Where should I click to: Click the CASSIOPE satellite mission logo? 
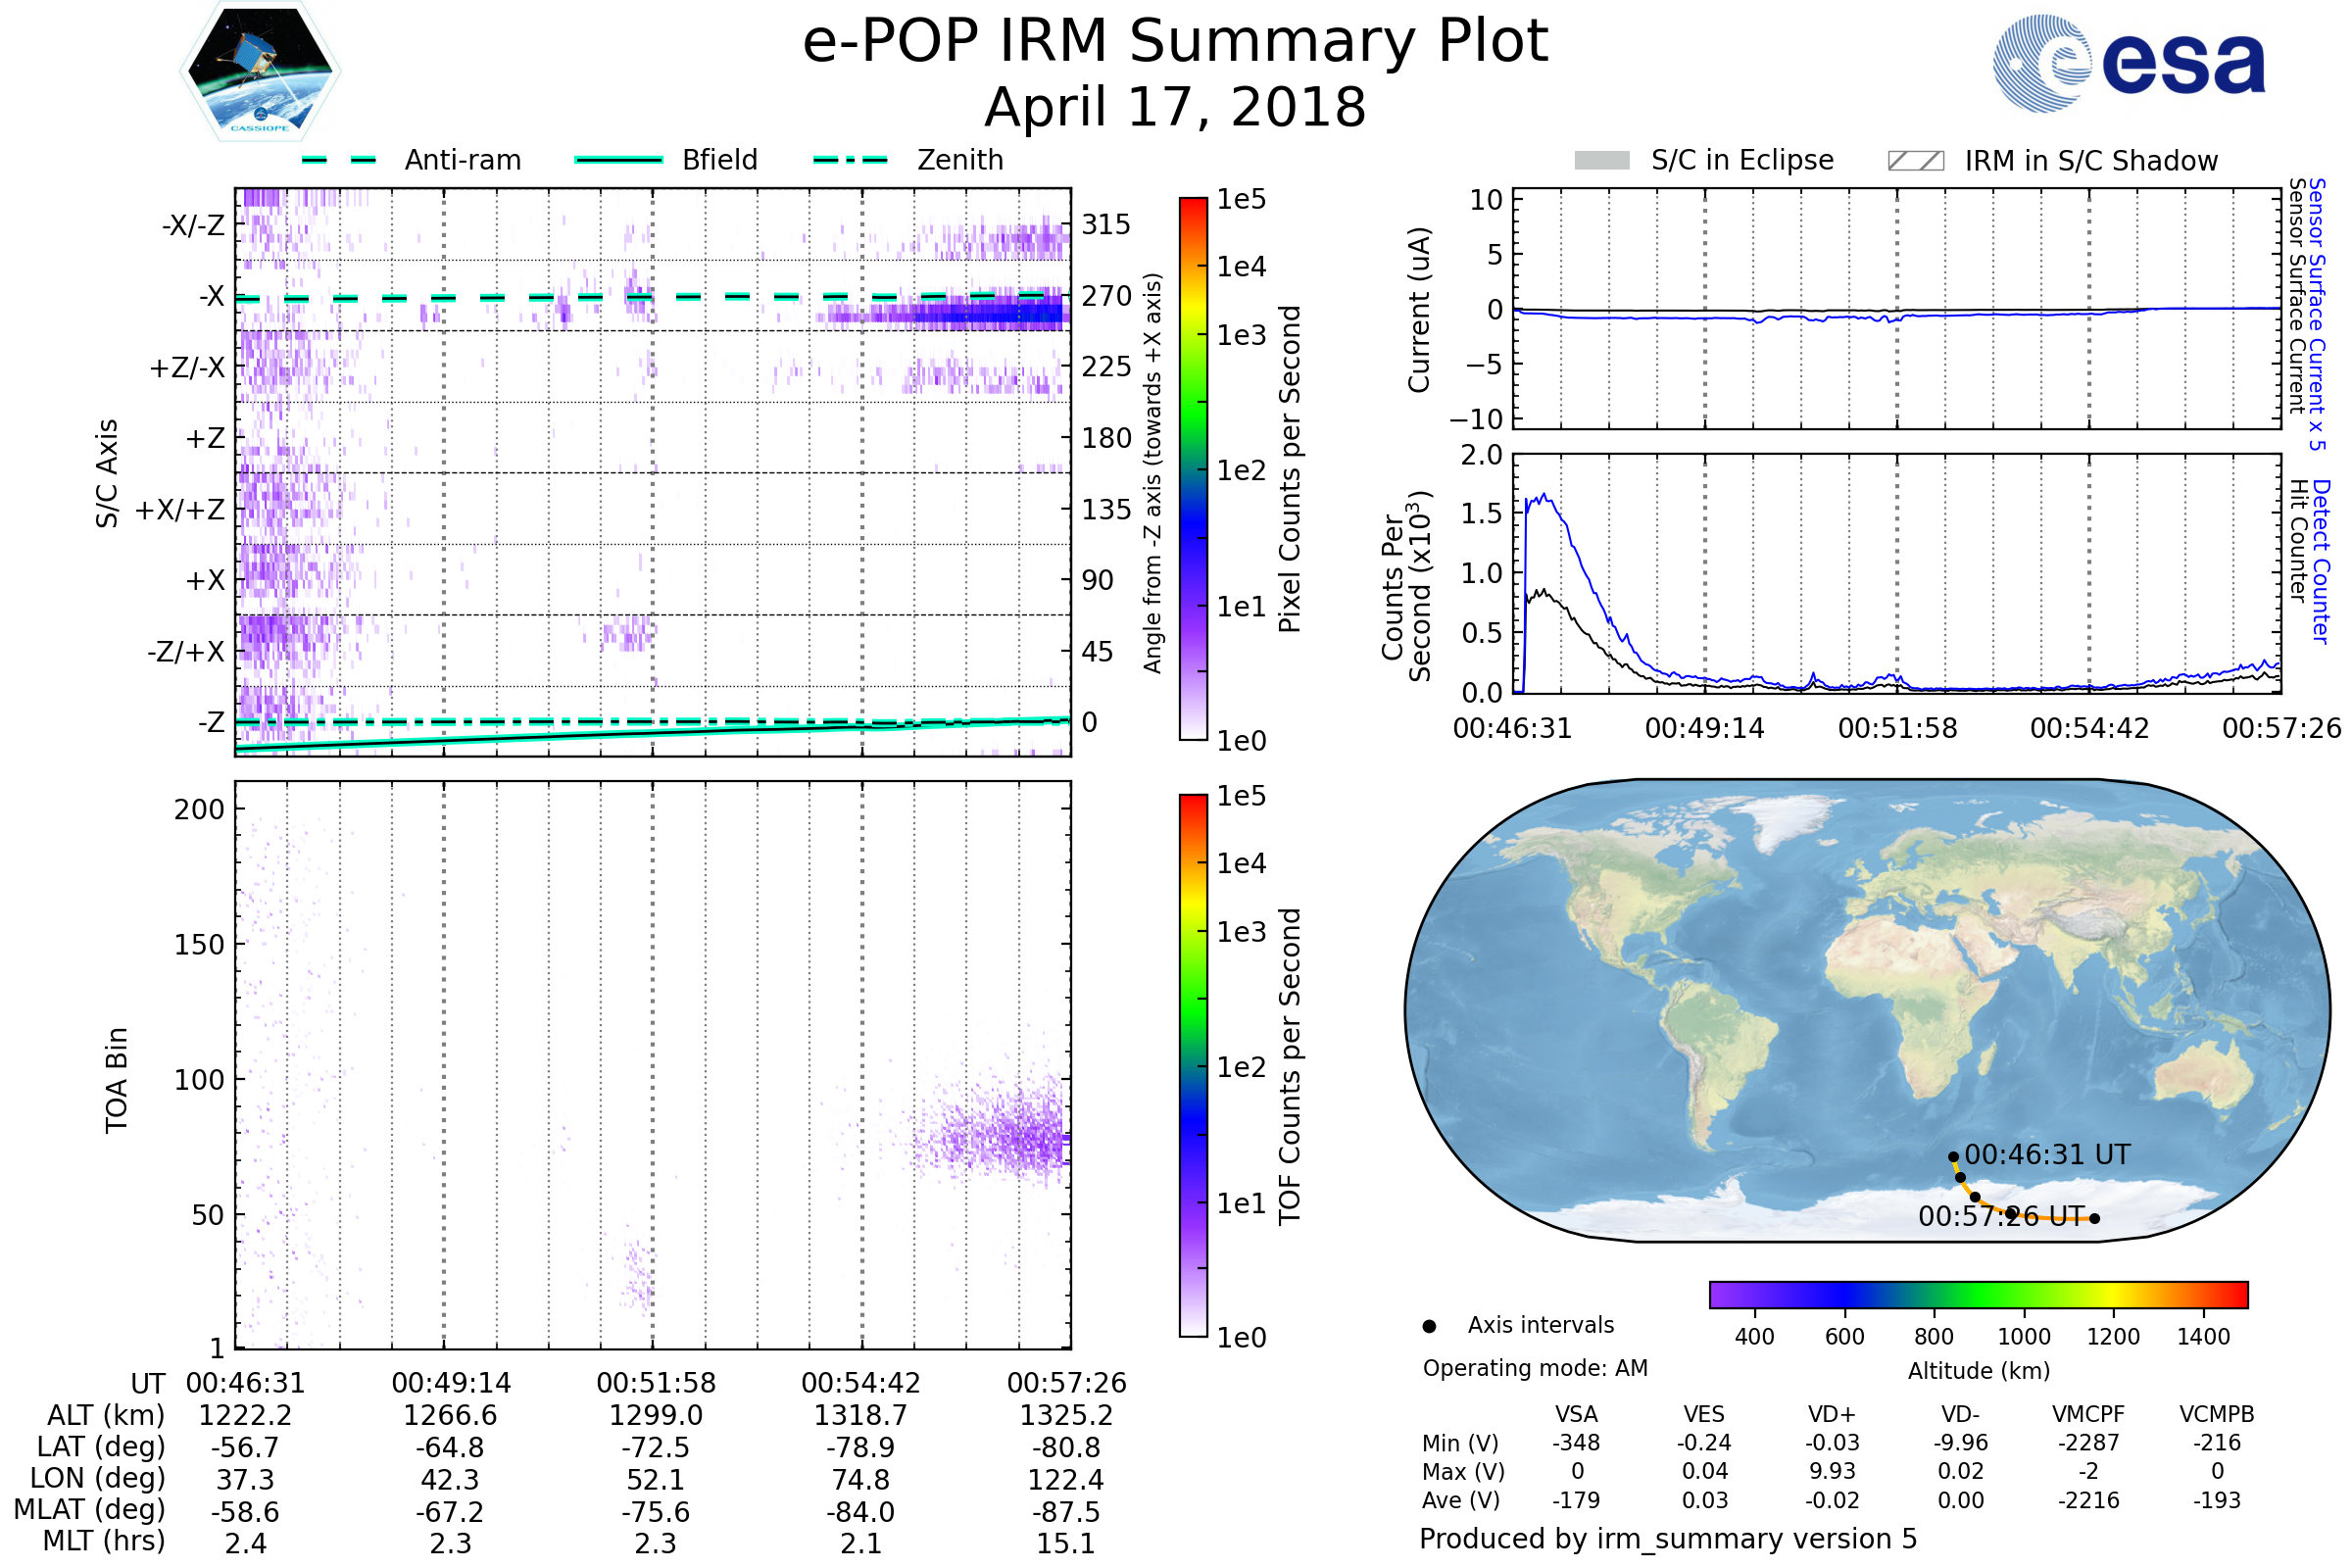tap(260, 70)
